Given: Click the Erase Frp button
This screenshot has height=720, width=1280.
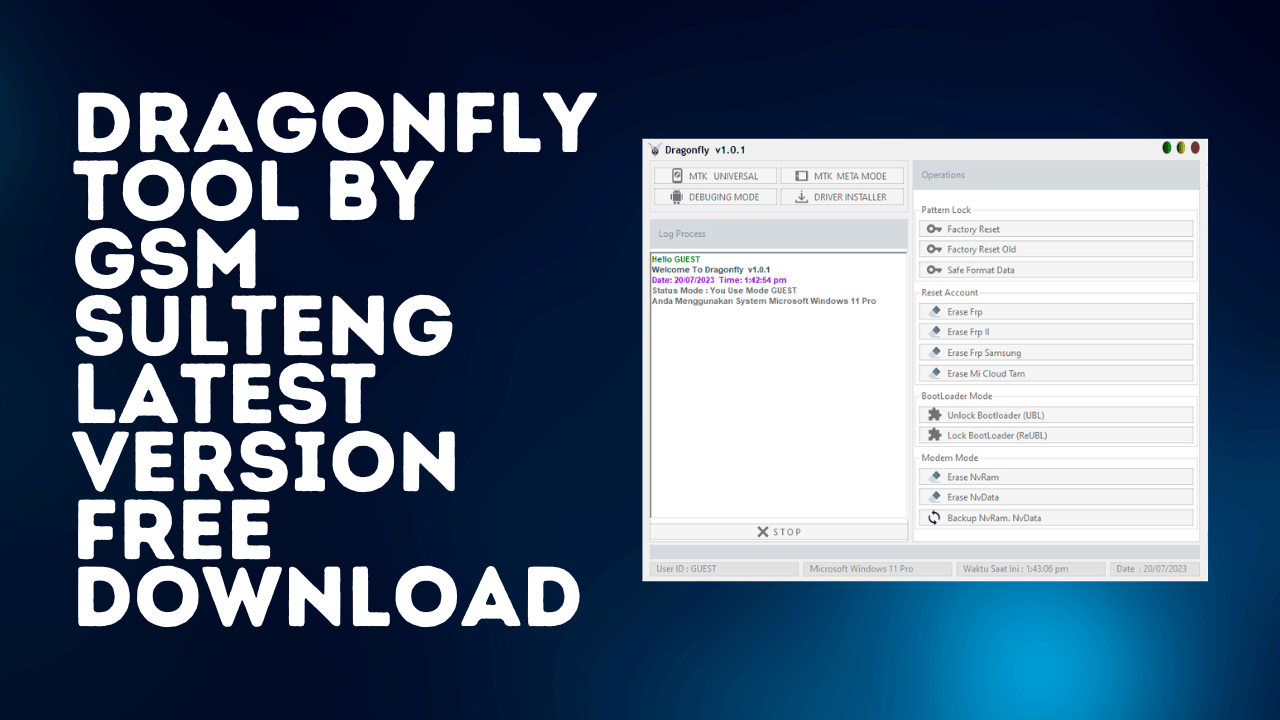Looking at the screenshot, I should [x=1056, y=312].
